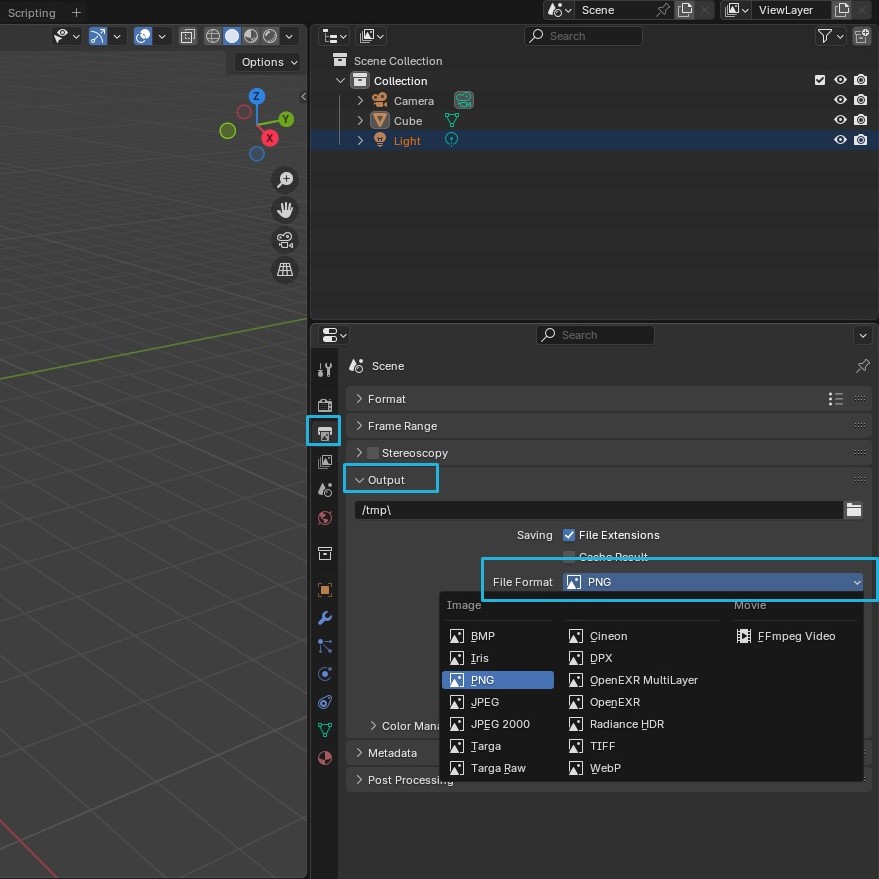
Task: Activate Wireframe viewport shading
Action: pyautogui.click(x=212, y=36)
